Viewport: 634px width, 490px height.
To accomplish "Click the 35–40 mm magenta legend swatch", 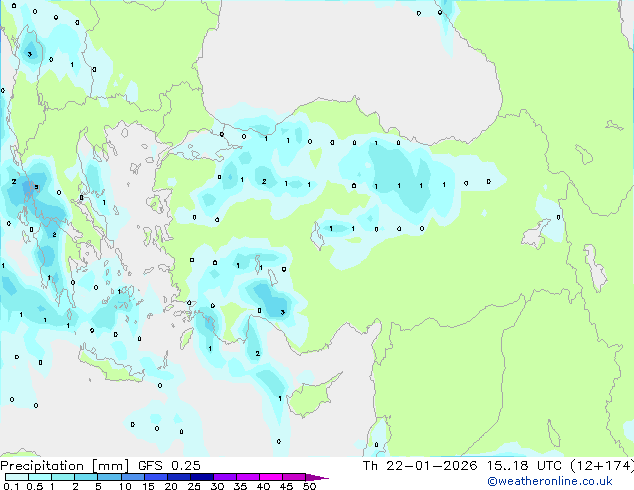I will pos(251,477).
